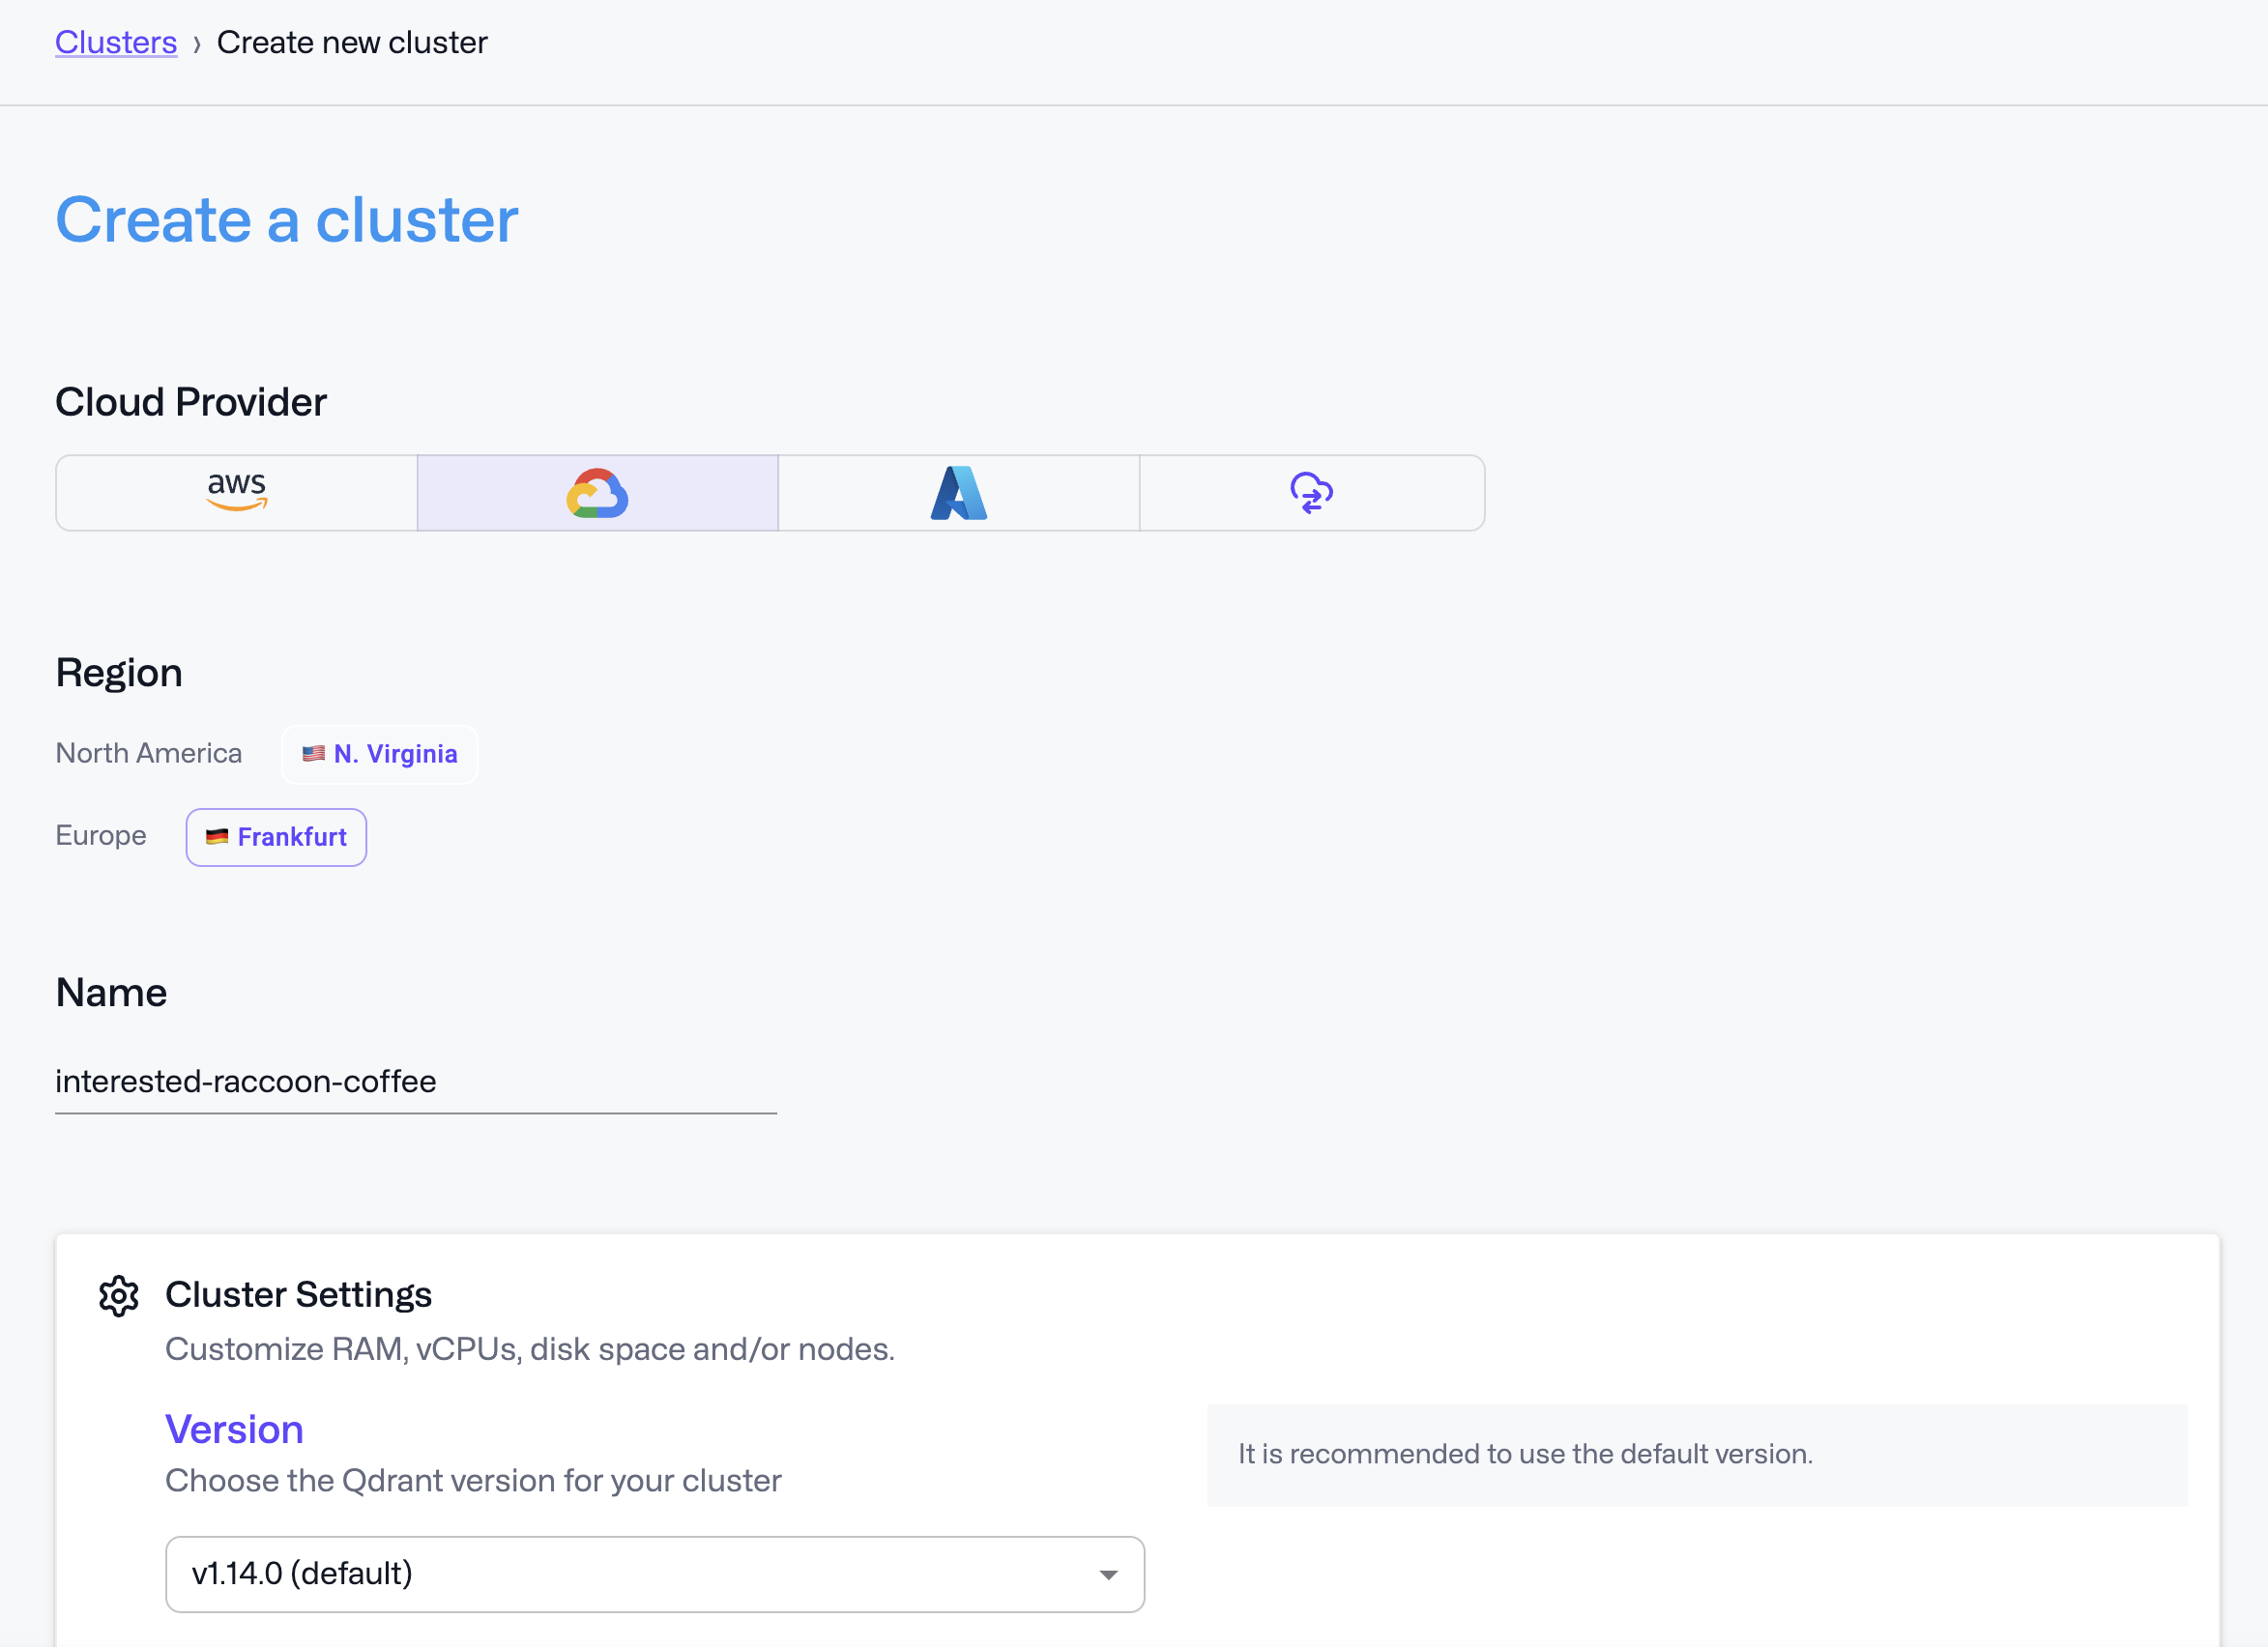Click the recommended version info box

pyautogui.click(x=1697, y=1455)
